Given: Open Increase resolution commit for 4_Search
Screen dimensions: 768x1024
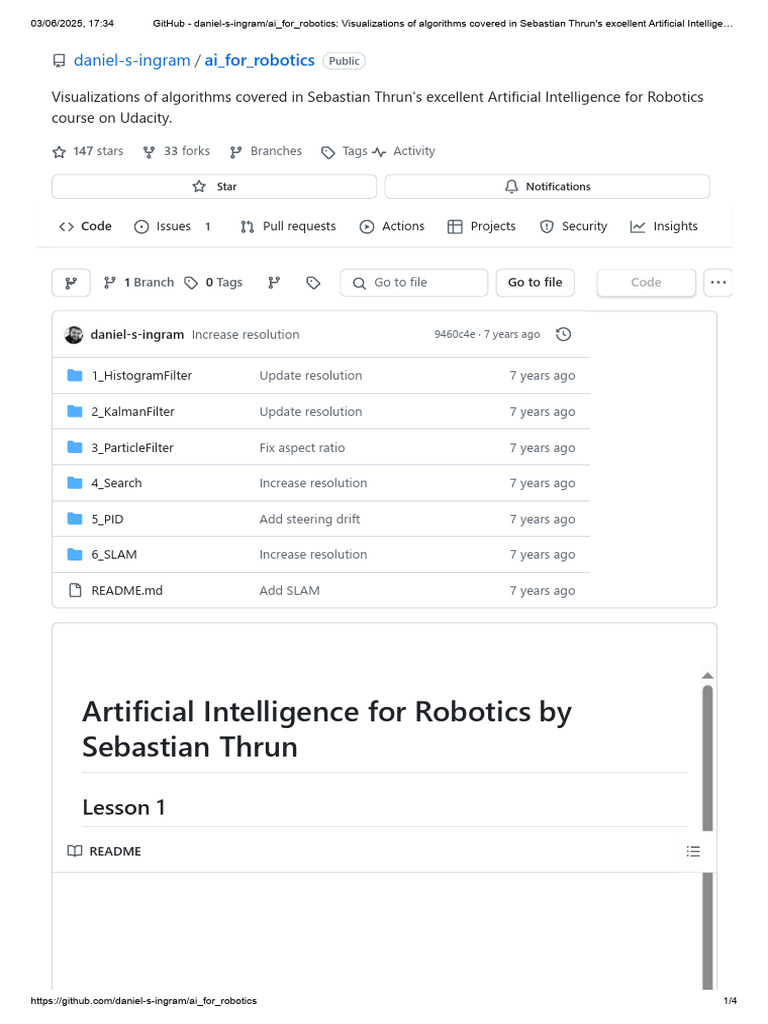Looking at the screenshot, I should [313, 483].
